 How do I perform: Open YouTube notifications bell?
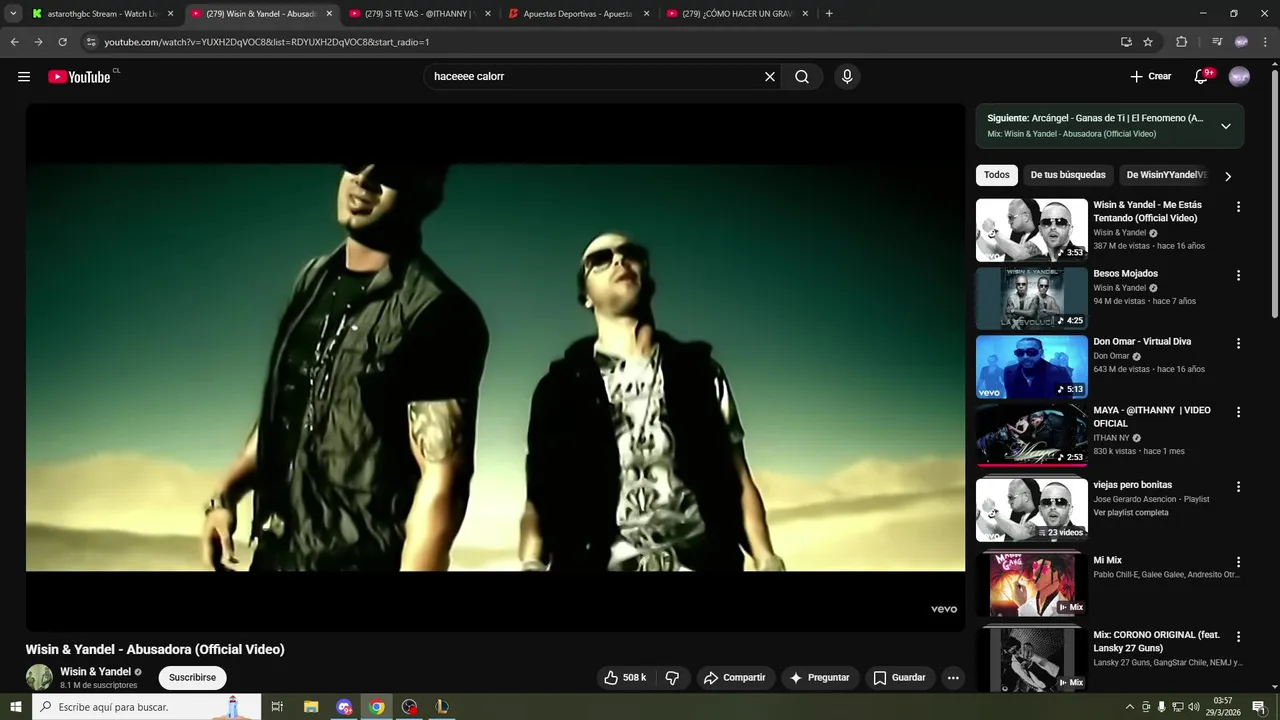tap(1201, 77)
